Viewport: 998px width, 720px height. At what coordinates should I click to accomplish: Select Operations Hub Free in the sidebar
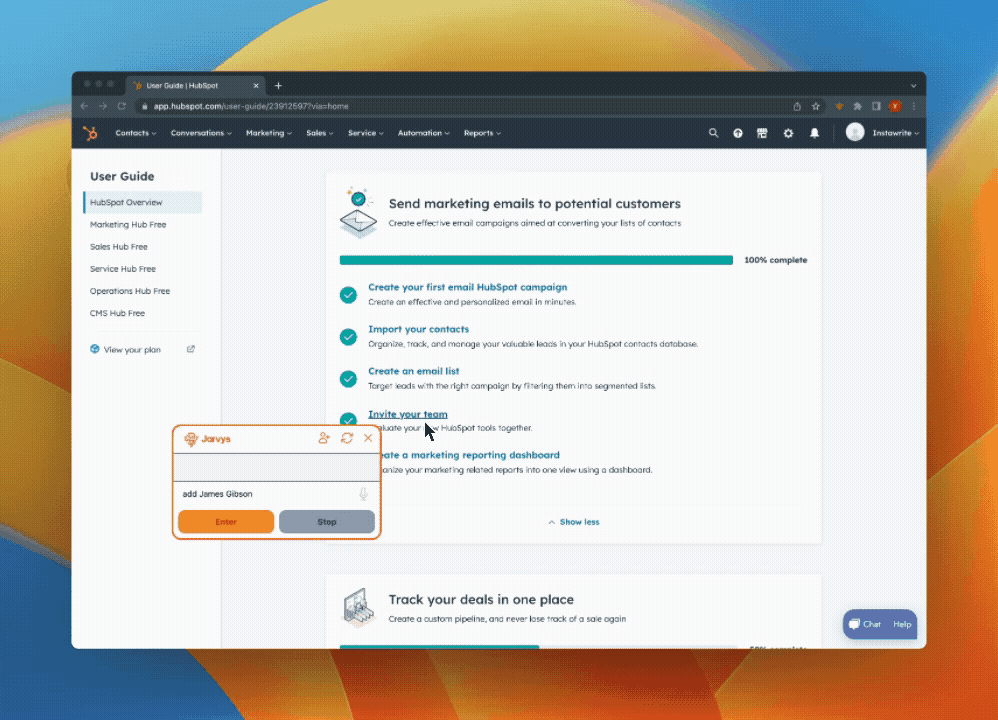(130, 291)
